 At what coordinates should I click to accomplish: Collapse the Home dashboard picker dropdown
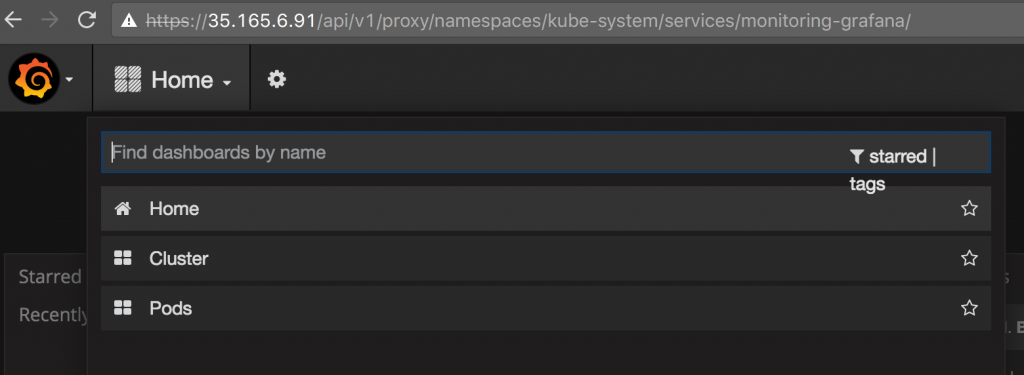point(173,80)
